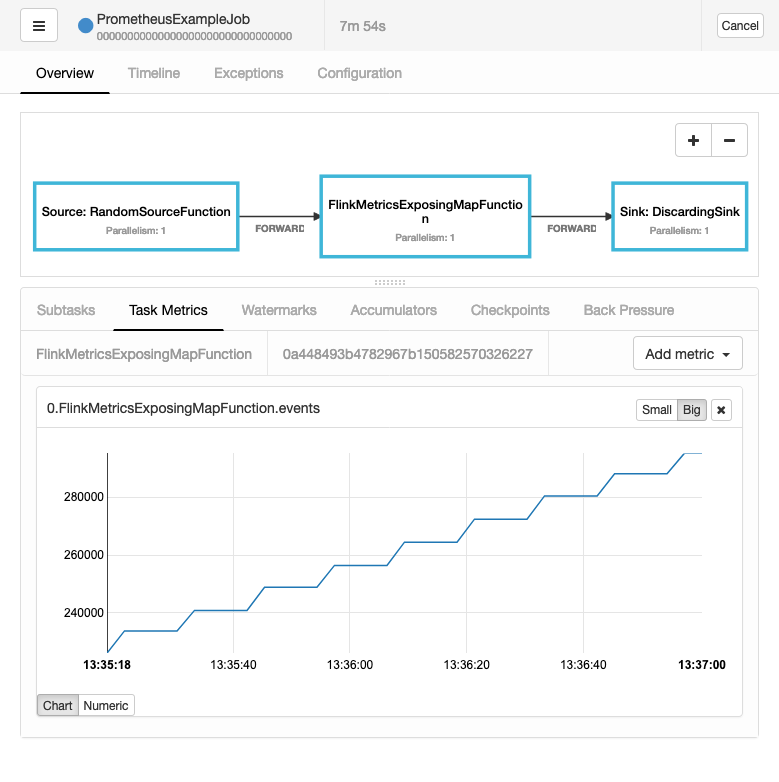Open the hamburger menu

(x=39, y=26)
